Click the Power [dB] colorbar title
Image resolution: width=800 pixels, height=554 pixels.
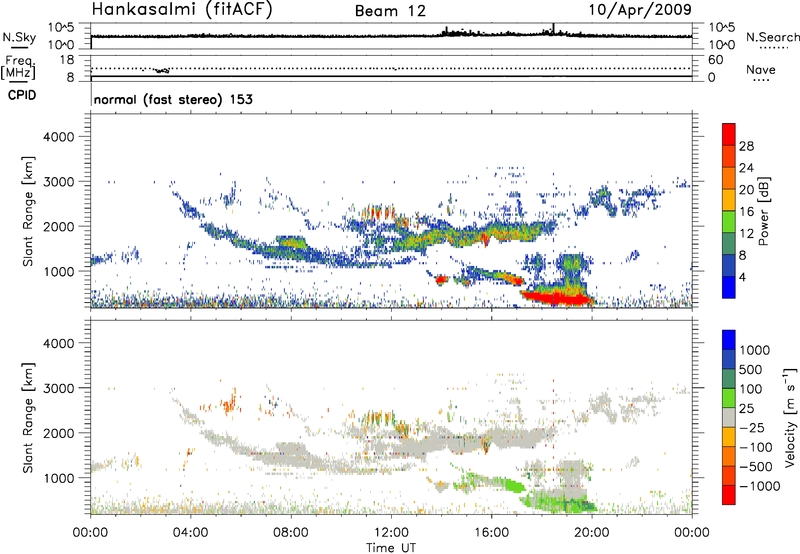click(x=763, y=211)
